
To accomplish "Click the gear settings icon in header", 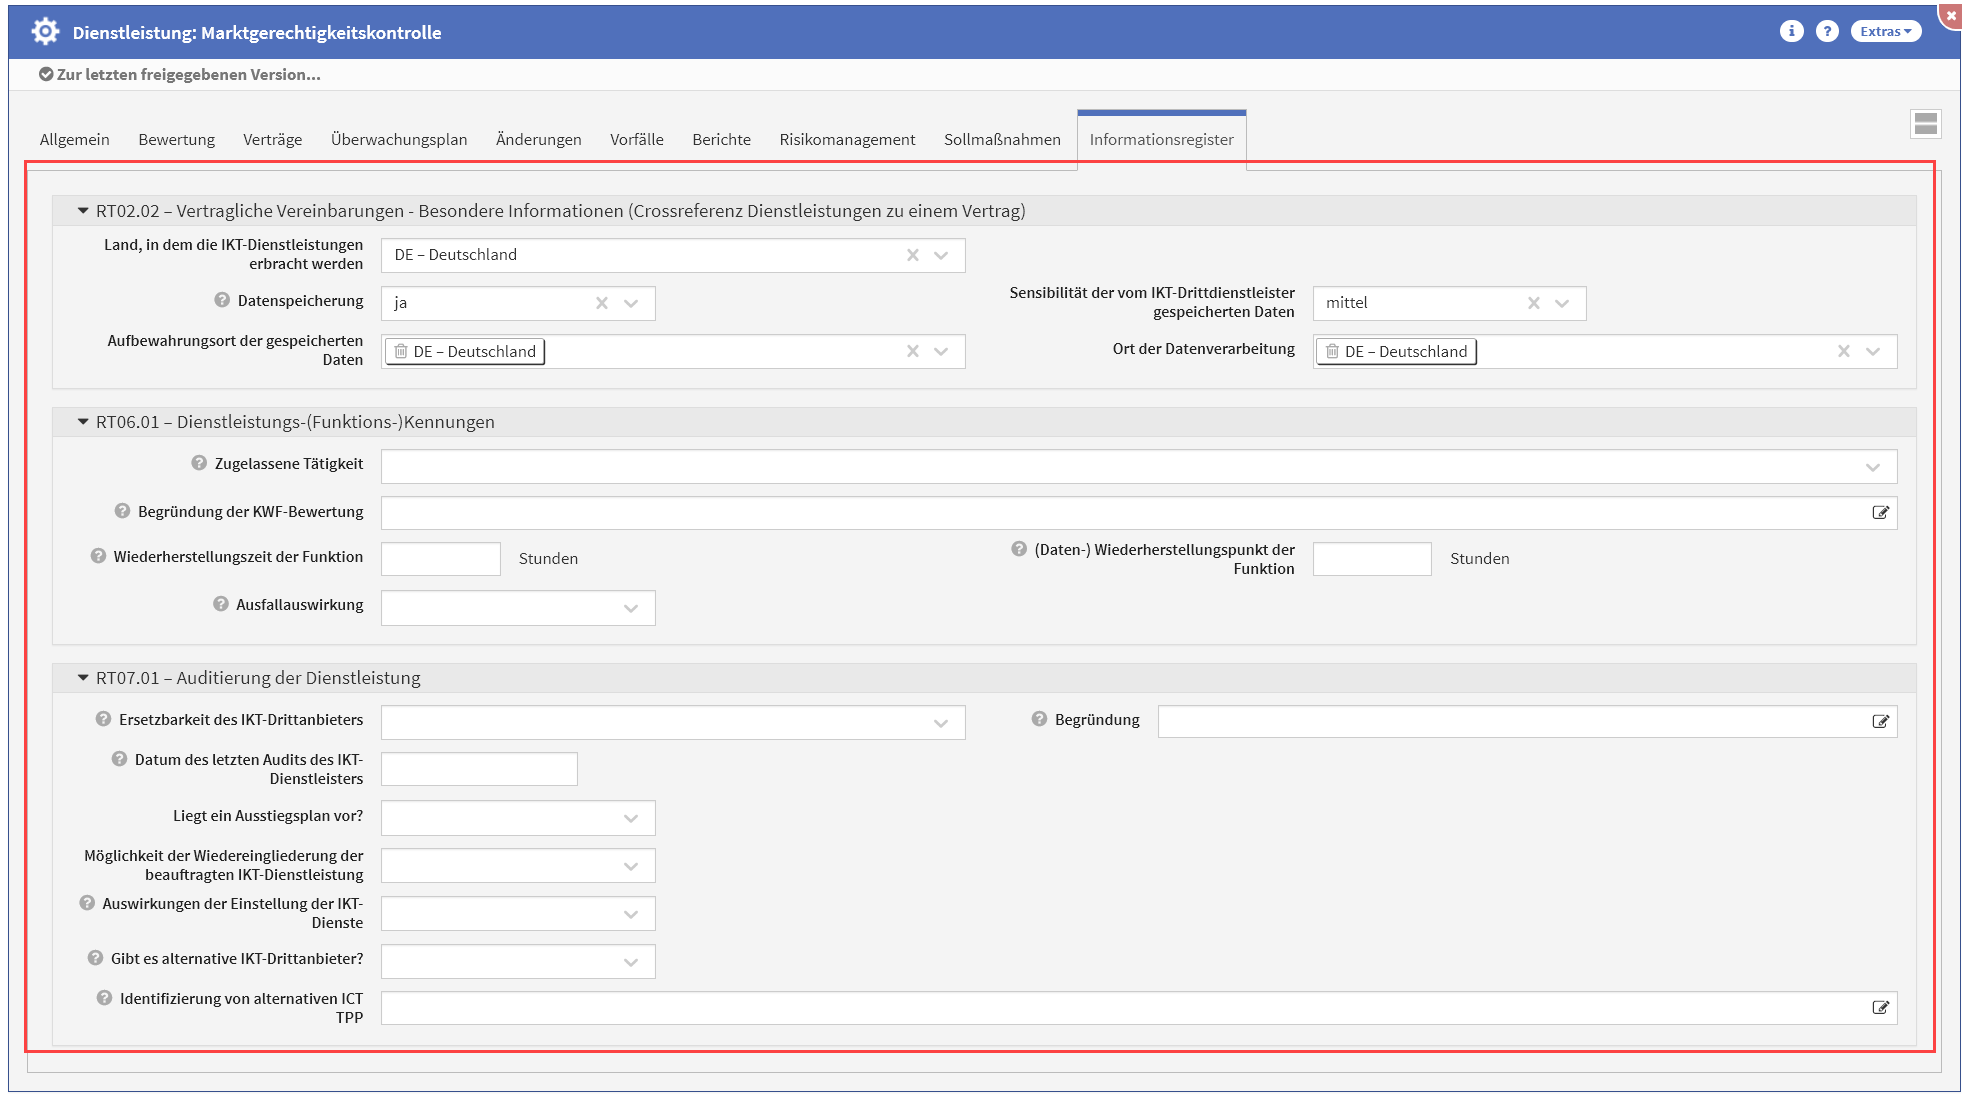I will (45, 32).
